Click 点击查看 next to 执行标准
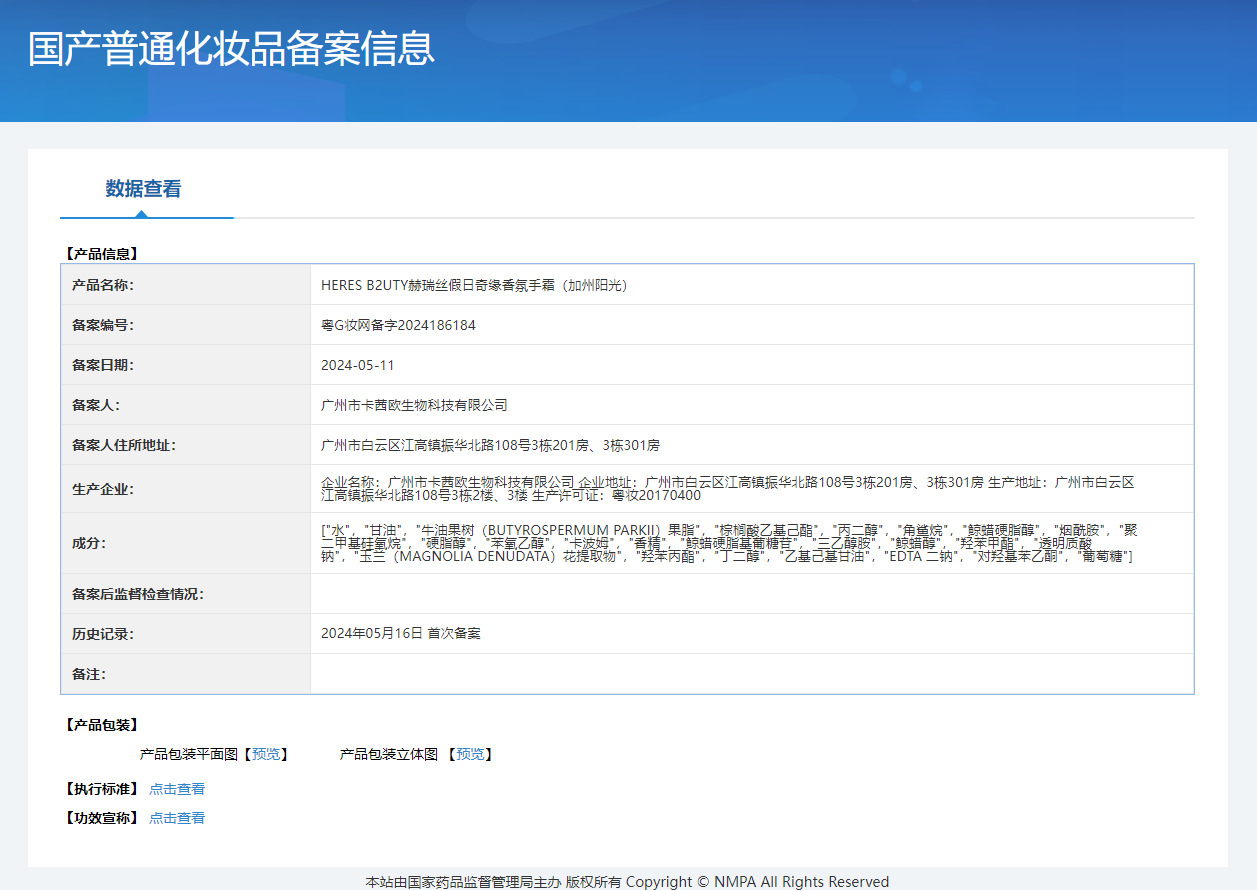The image size is (1257, 890). coord(177,789)
